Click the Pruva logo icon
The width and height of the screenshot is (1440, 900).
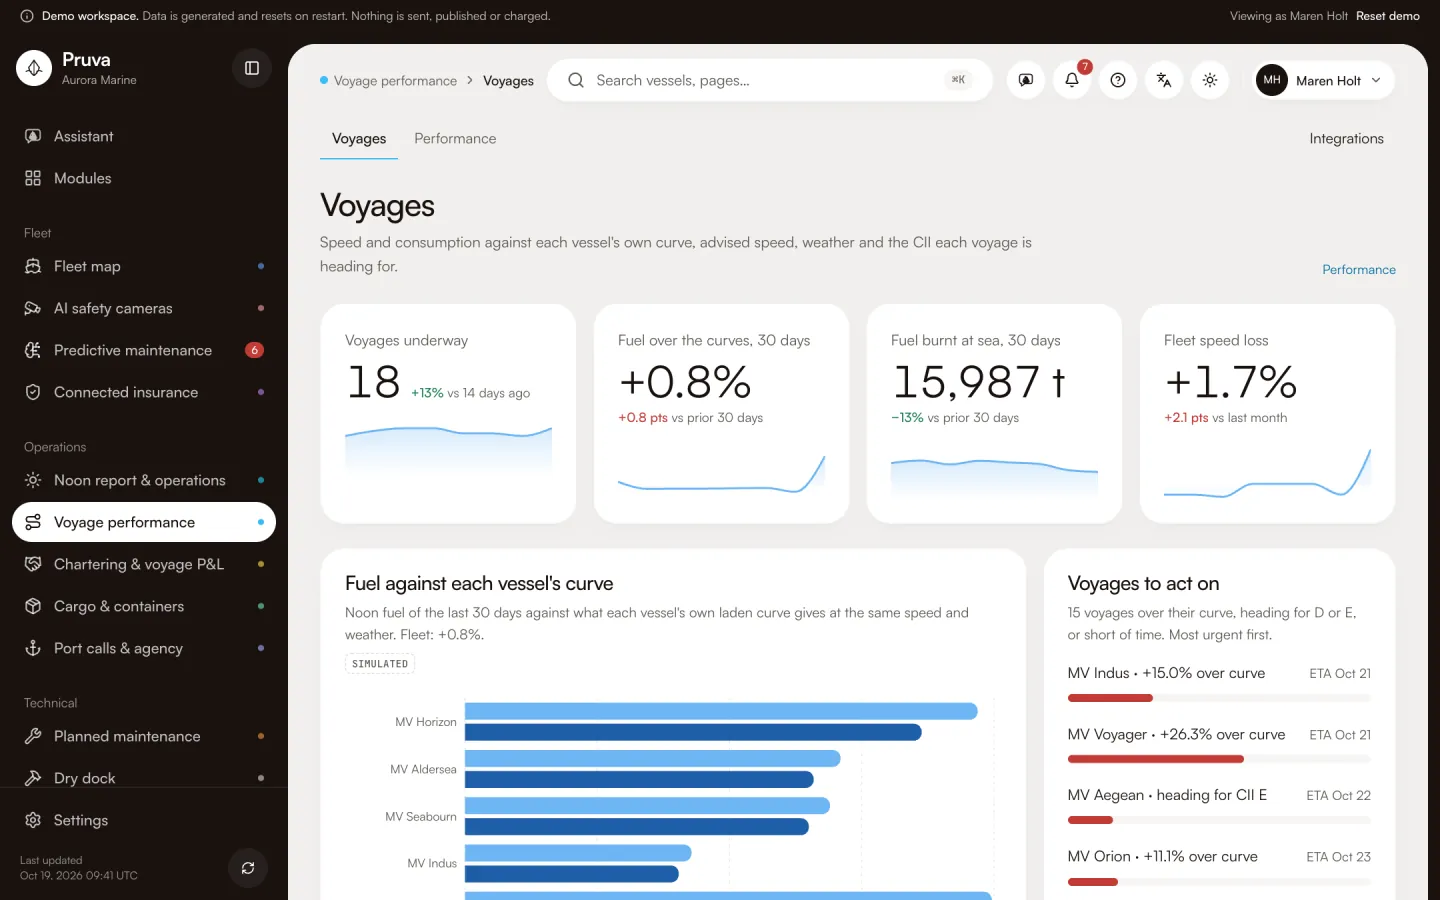34,68
